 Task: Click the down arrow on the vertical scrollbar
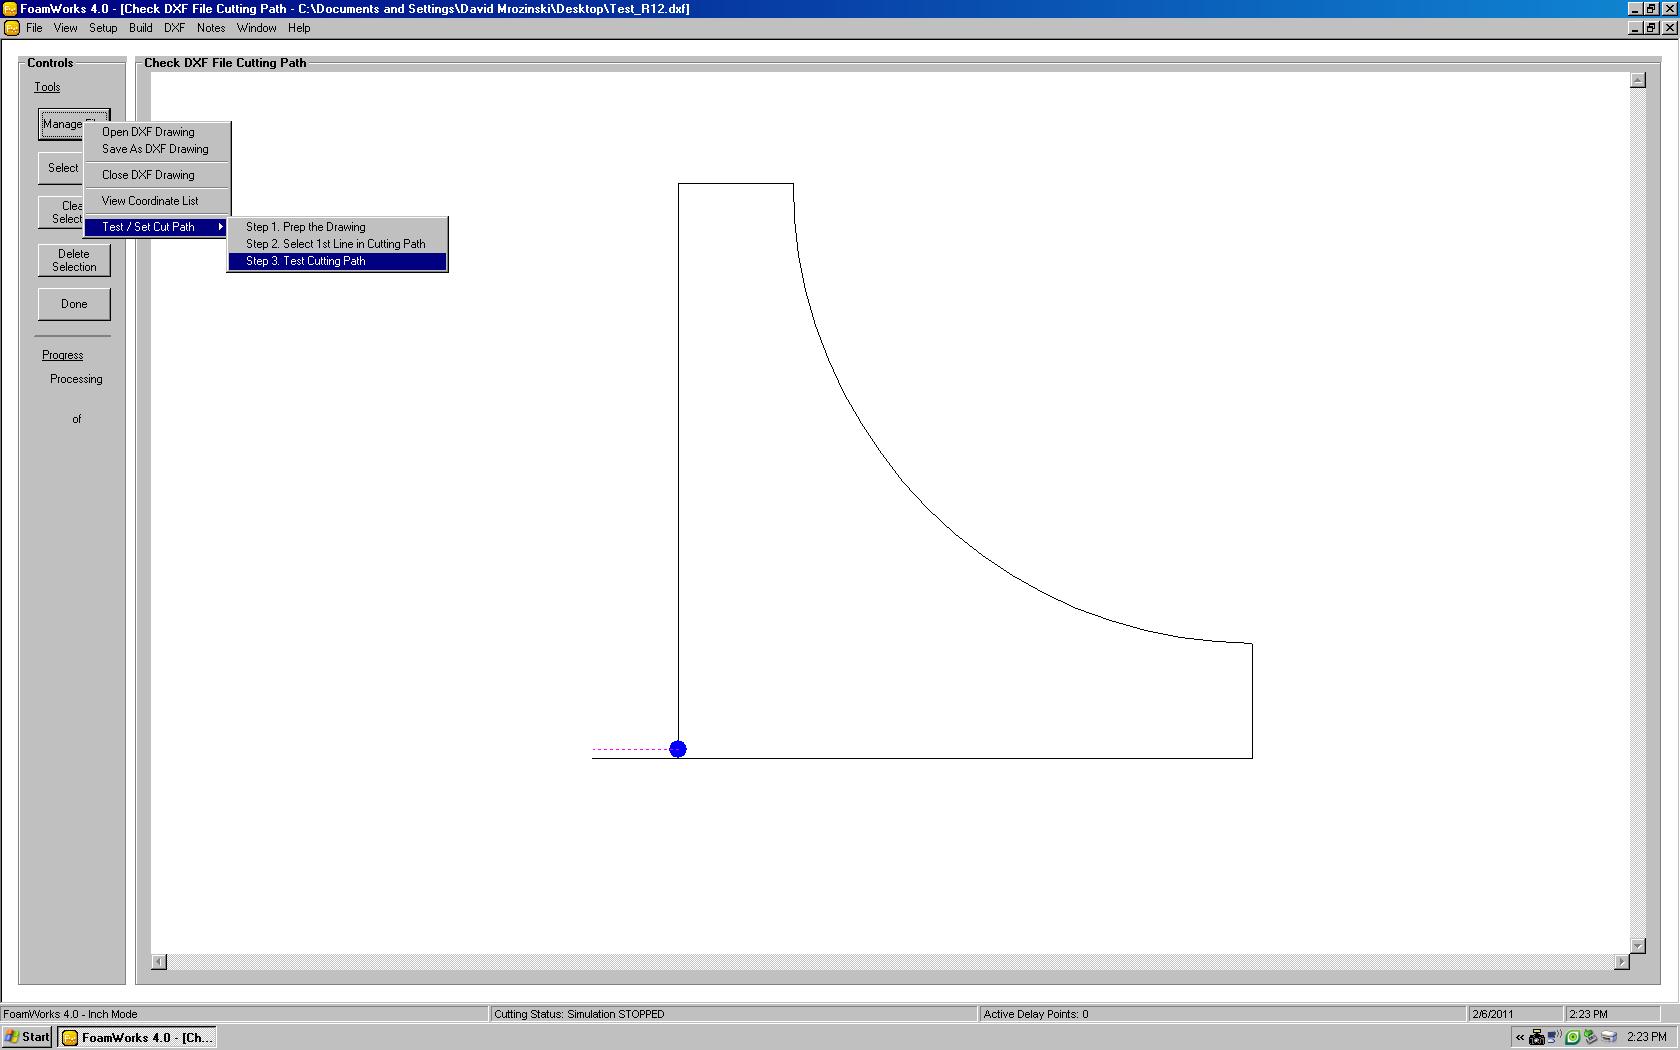click(x=1638, y=946)
